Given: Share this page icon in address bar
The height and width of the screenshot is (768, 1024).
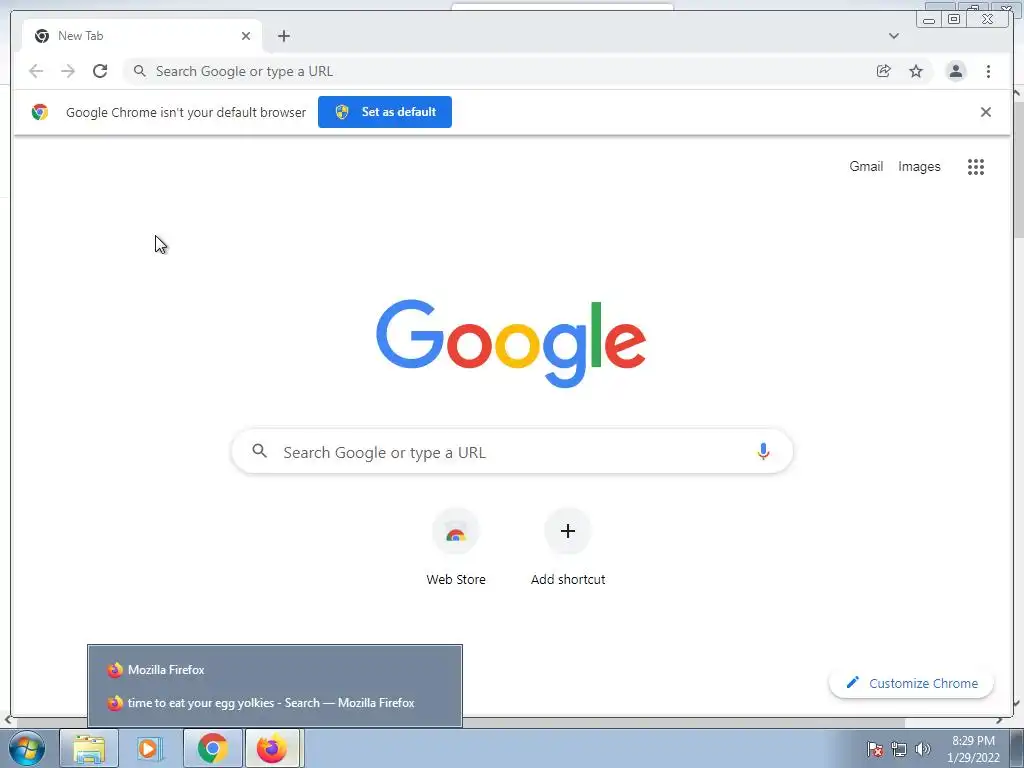Looking at the screenshot, I should tap(884, 71).
